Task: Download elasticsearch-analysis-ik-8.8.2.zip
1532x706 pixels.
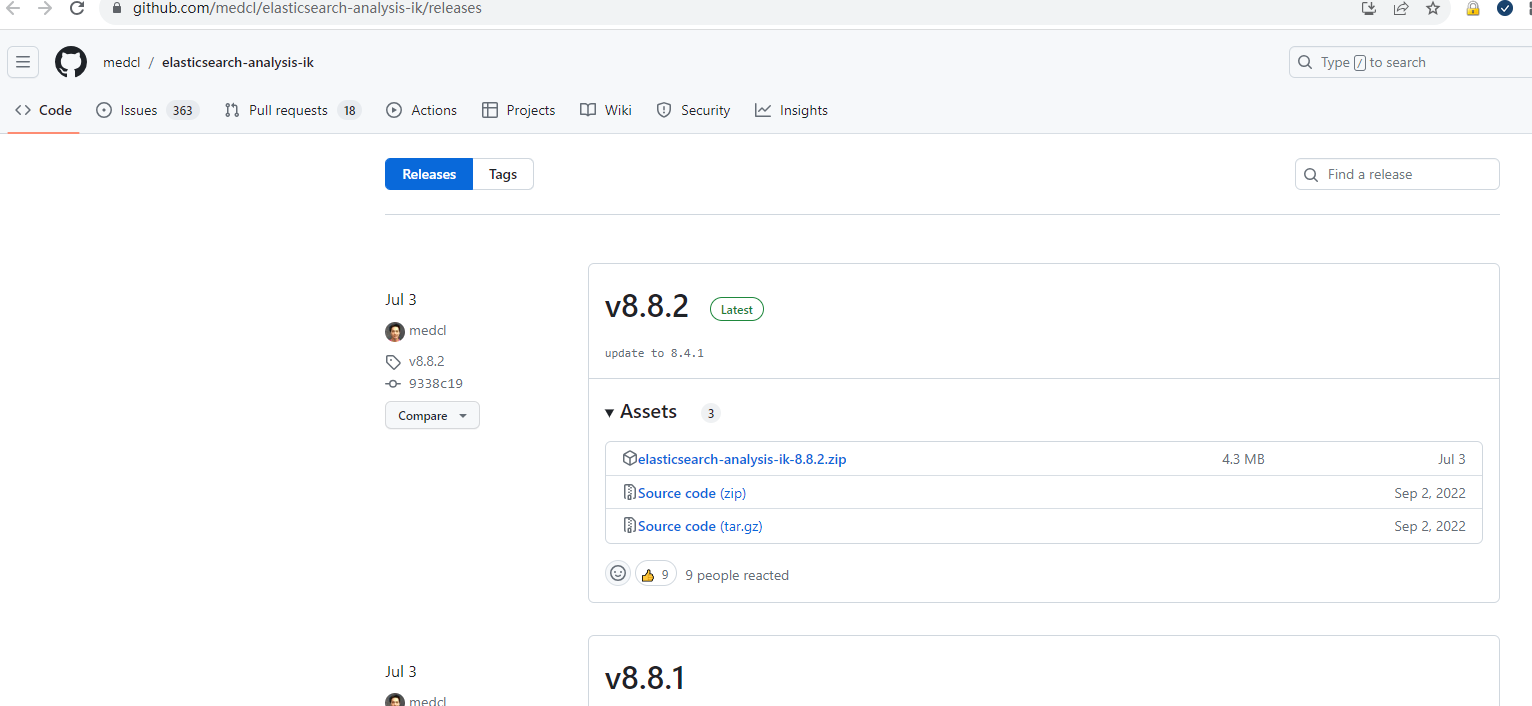Action: (x=742, y=459)
